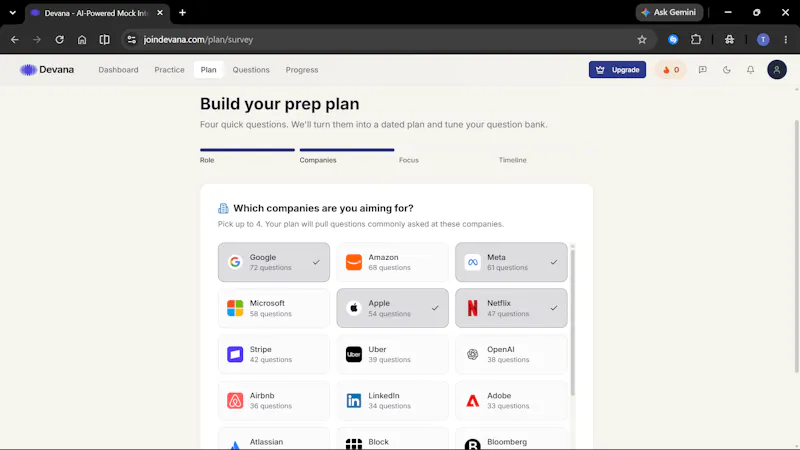The width and height of the screenshot is (800, 450).
Task: Jump to the Timeline step
Action: tap(512, 160)
